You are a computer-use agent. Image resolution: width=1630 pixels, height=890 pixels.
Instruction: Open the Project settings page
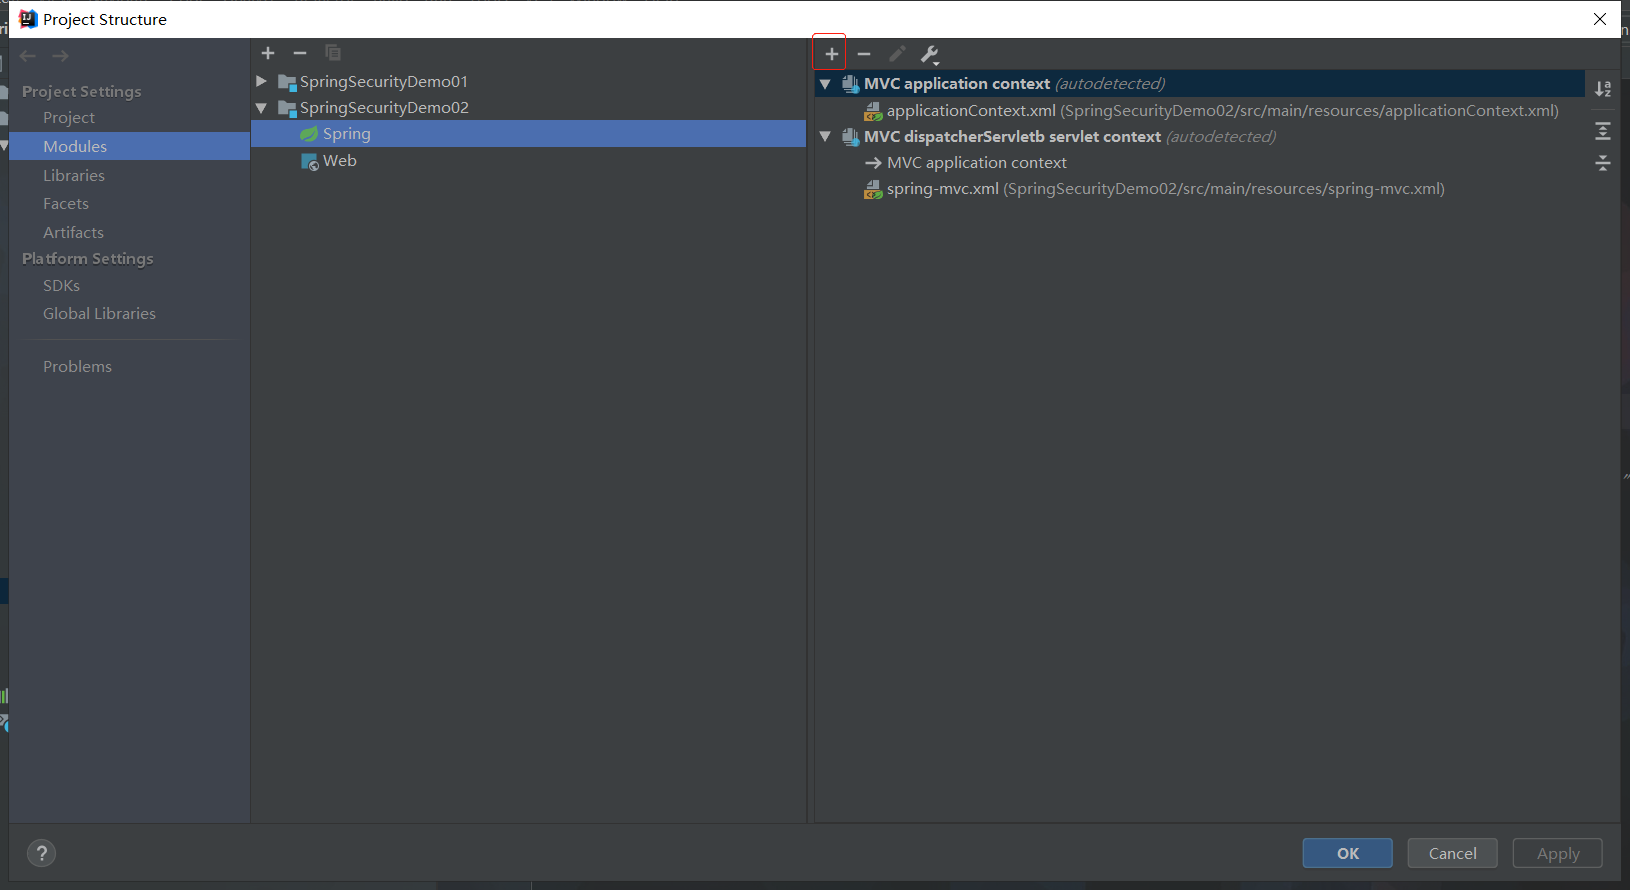click(x=69, y=117)
